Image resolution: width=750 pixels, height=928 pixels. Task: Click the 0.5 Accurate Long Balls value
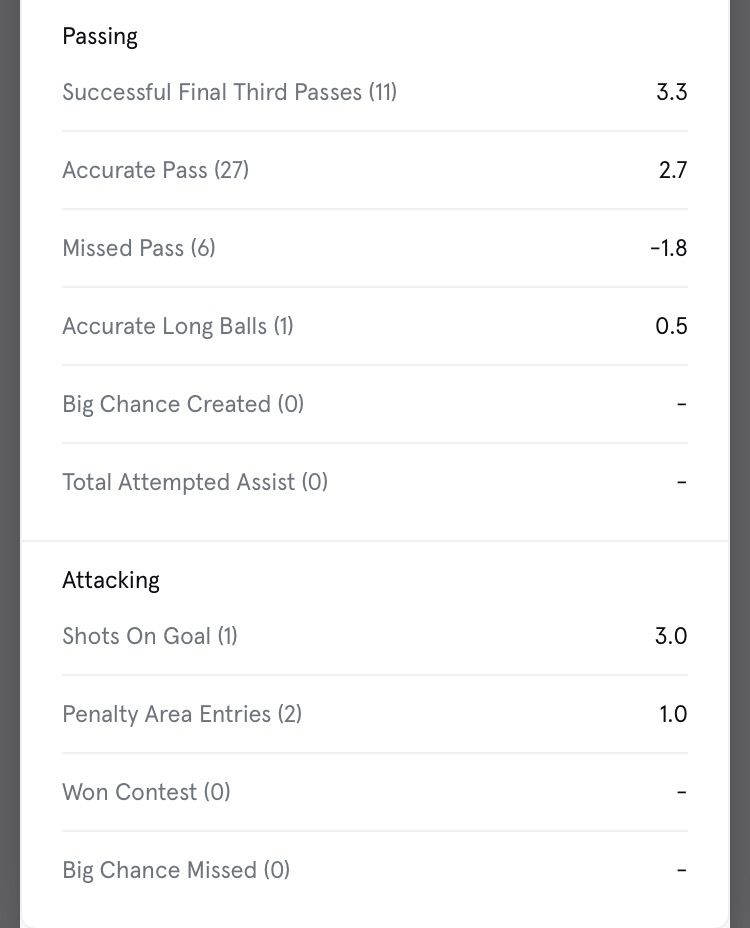pyautogui.click(x=671, y=327)
